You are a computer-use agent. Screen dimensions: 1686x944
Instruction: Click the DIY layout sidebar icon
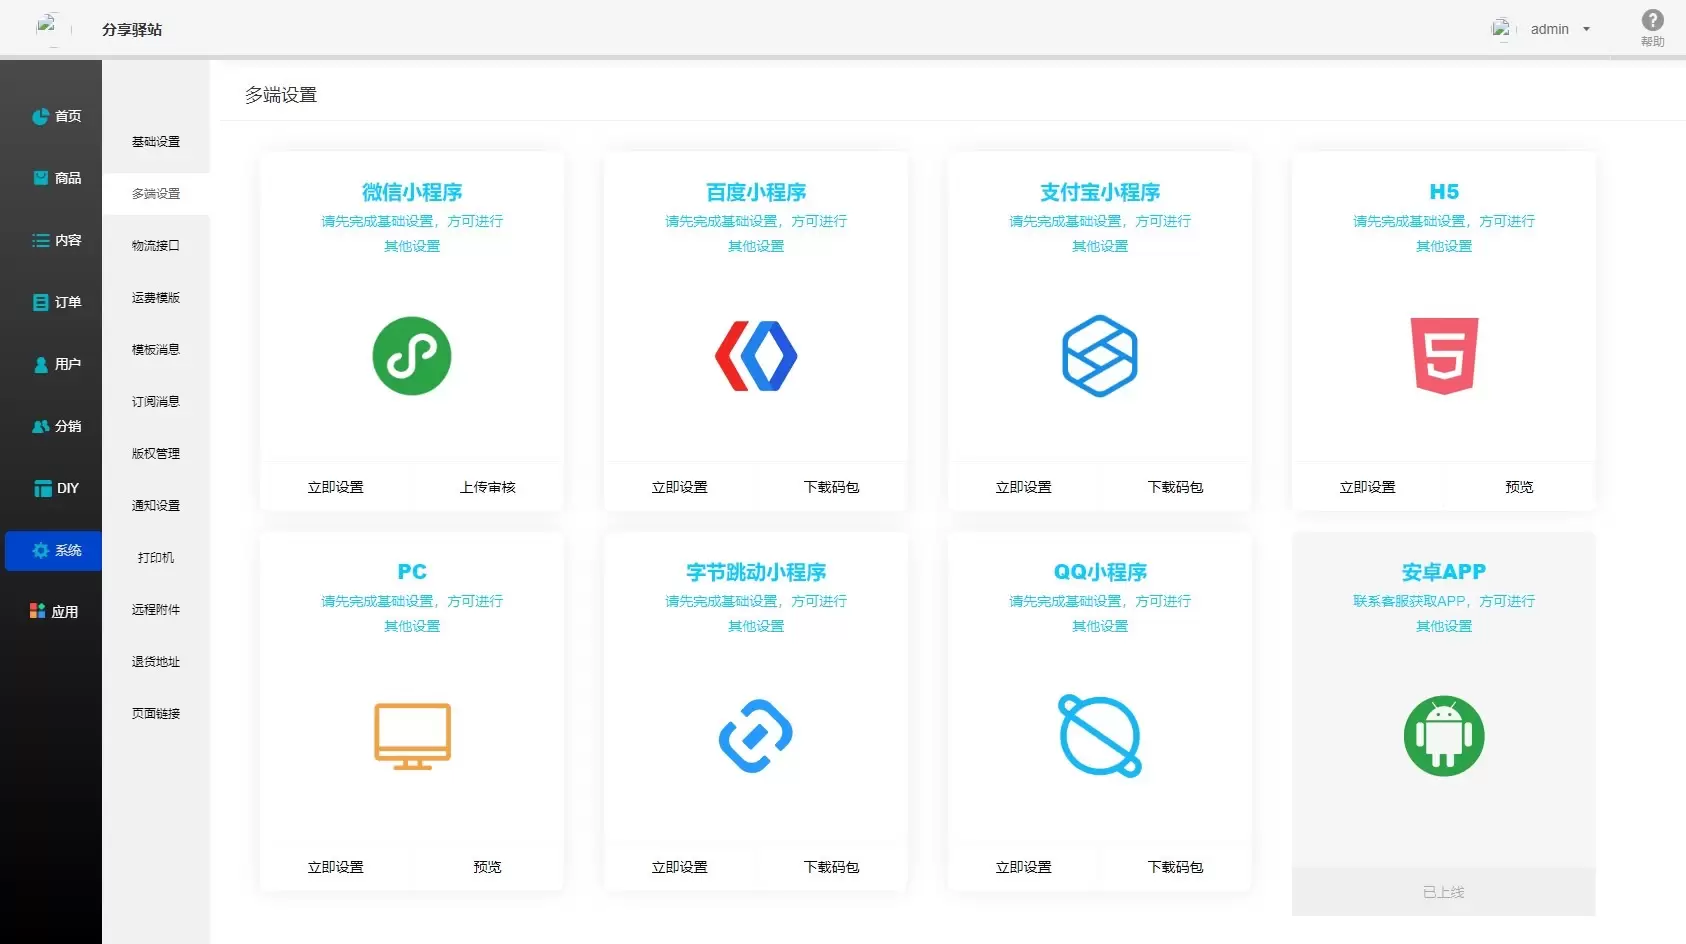[43, 488]
